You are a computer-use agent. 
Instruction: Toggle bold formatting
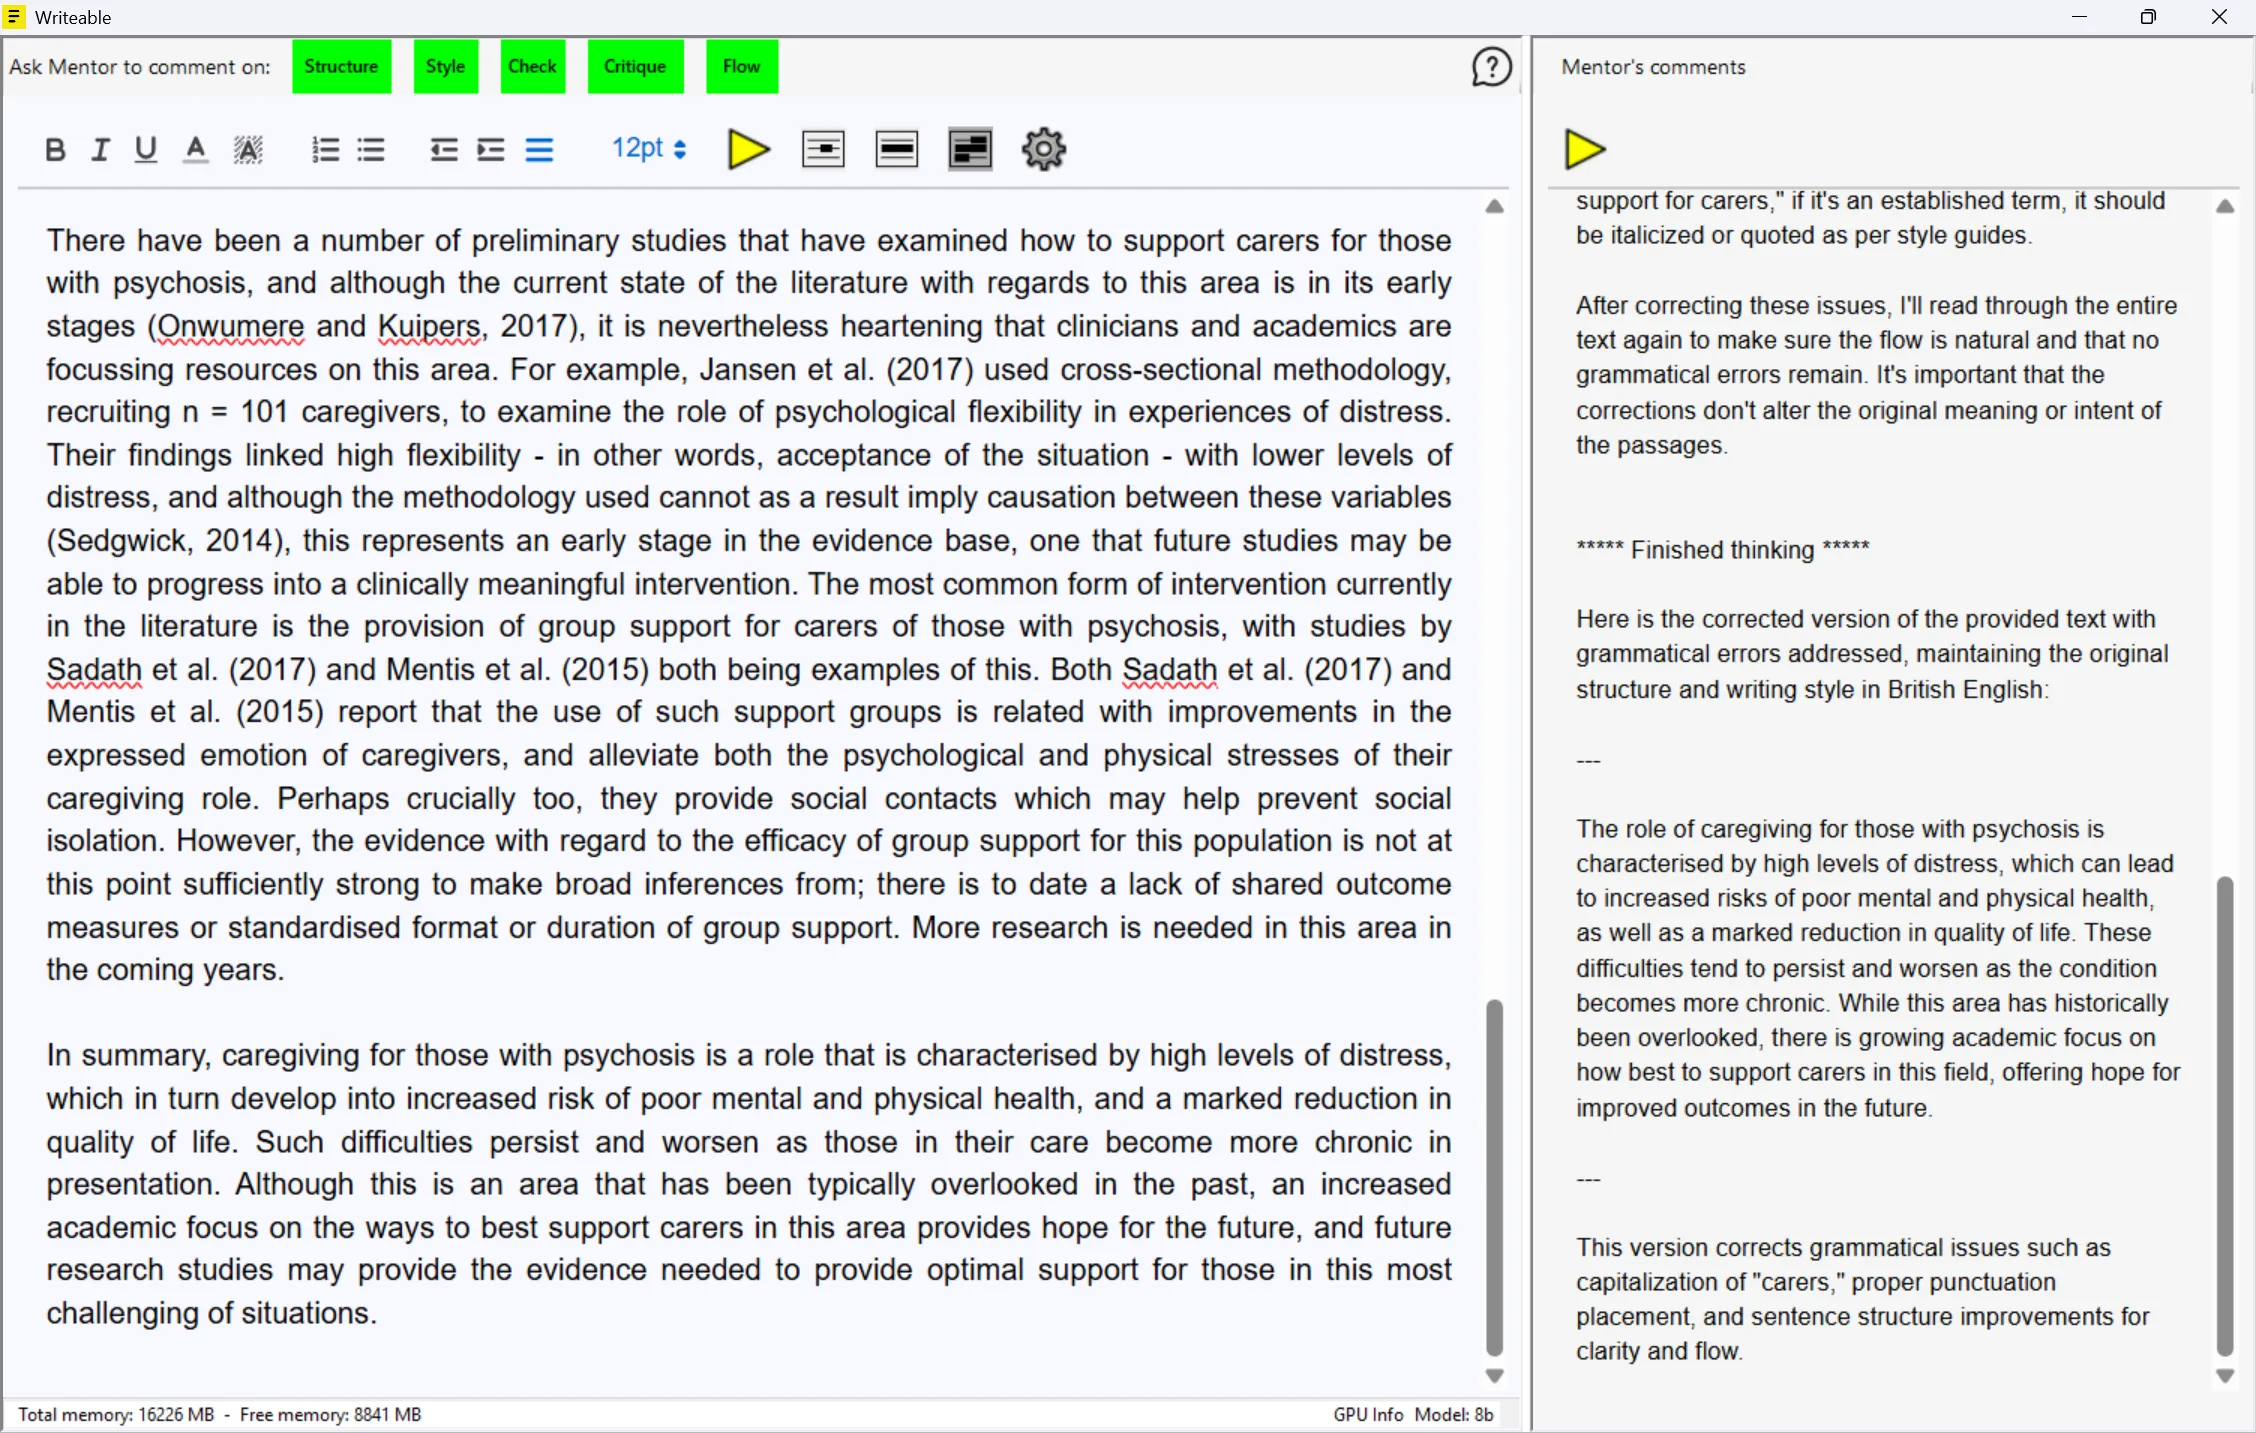(55, 149)
